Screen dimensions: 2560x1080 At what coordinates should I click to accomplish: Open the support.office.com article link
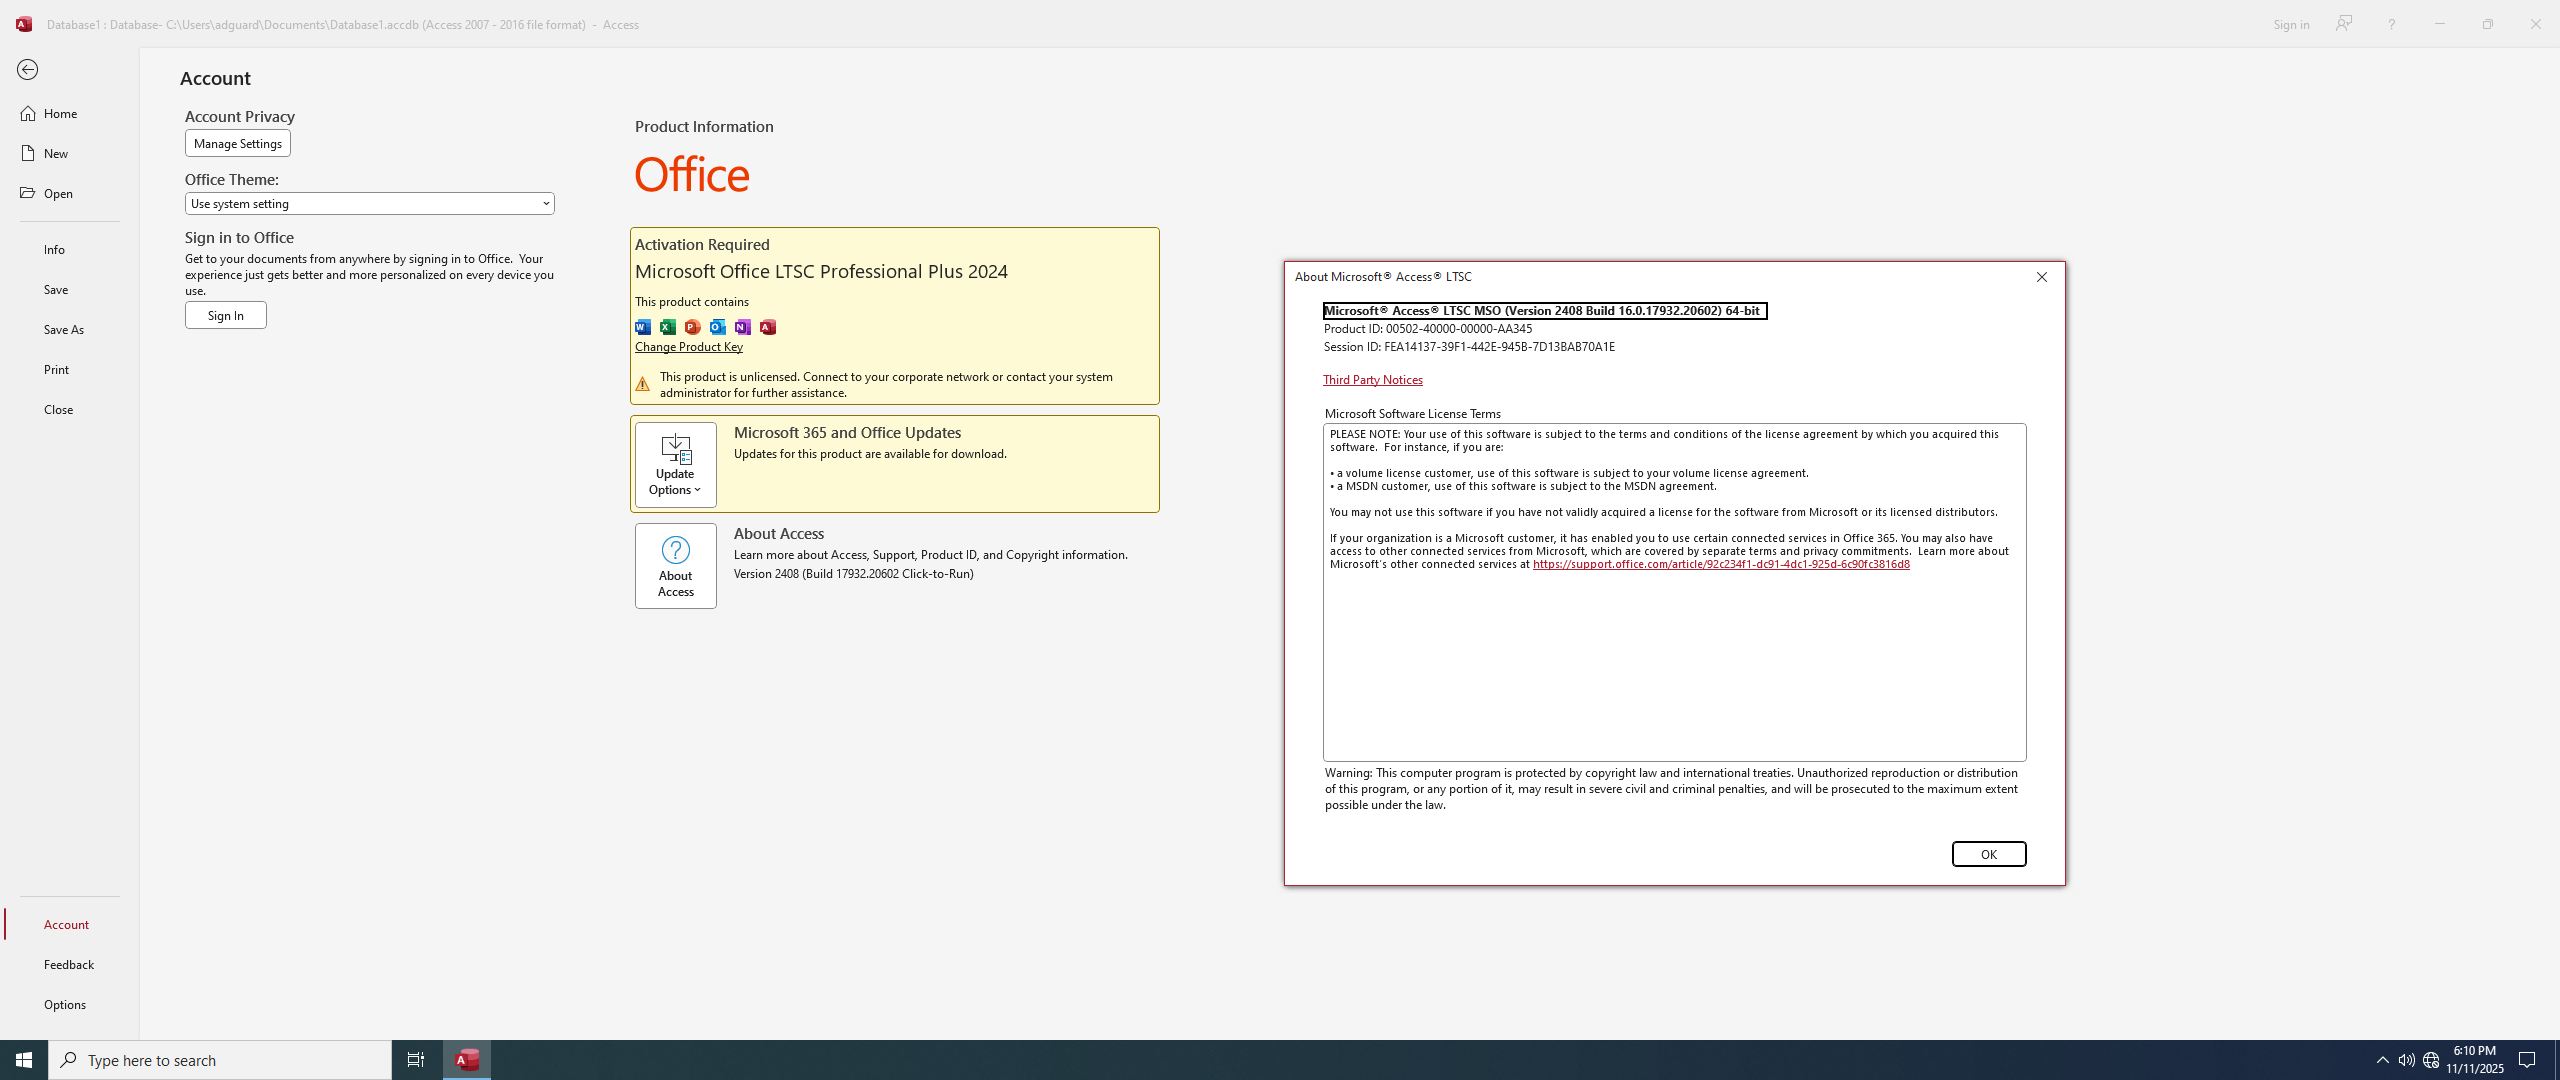[1720, 564]
